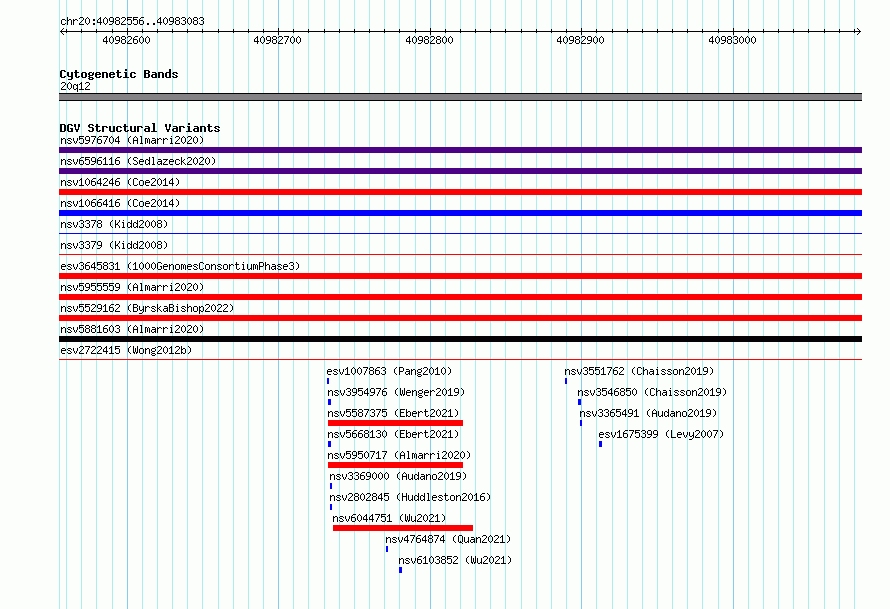Click esv2722415 (Wong2012b) label

(x=126, y=350)
